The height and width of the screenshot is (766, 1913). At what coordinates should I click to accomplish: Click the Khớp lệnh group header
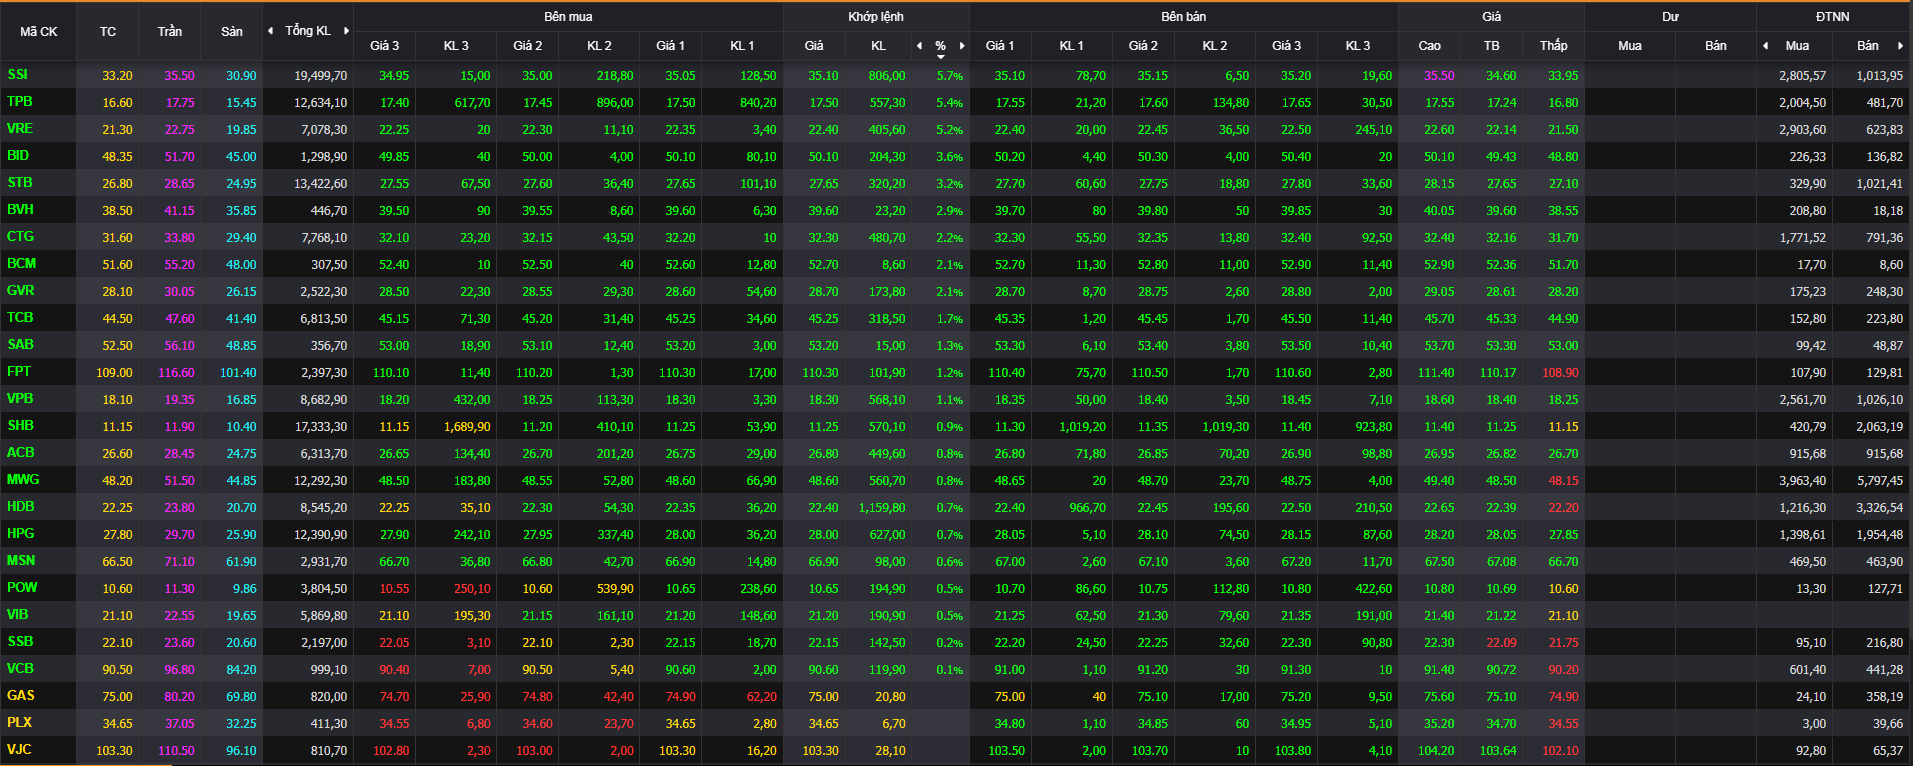point(876,17)
